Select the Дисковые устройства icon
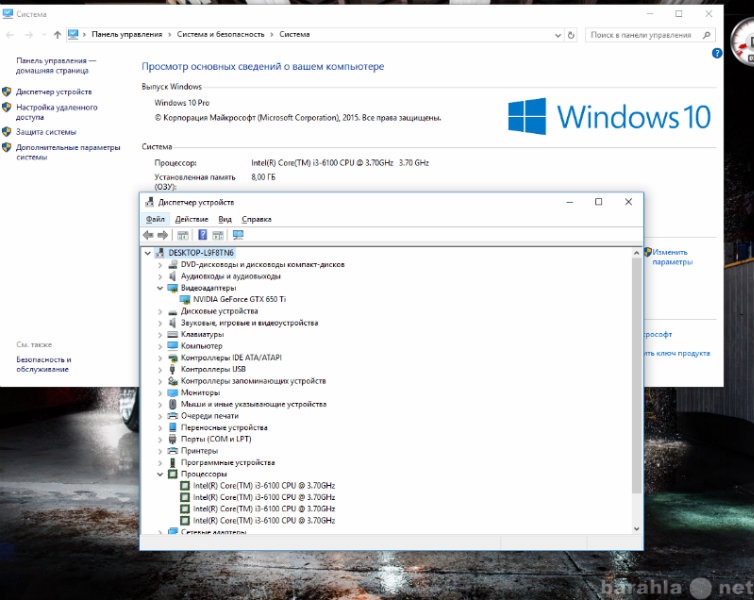The height and width of the screenshot is (600, 754). 173,311
